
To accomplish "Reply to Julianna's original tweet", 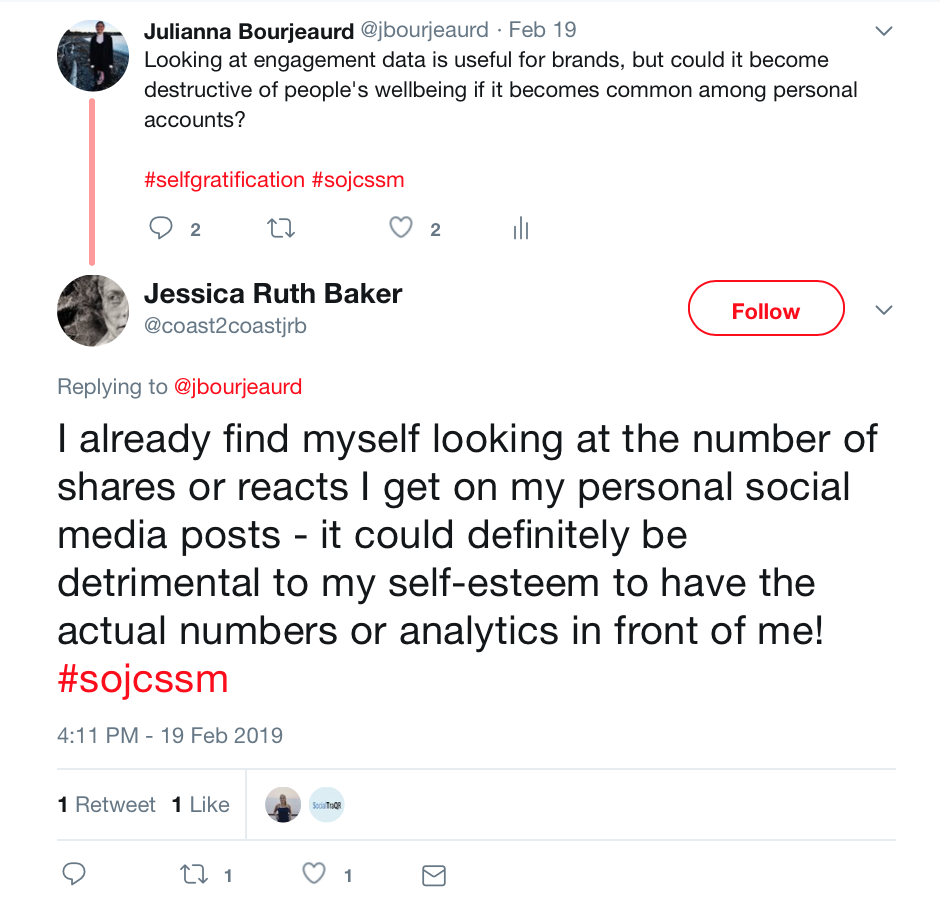I will (x=161, y=229).
